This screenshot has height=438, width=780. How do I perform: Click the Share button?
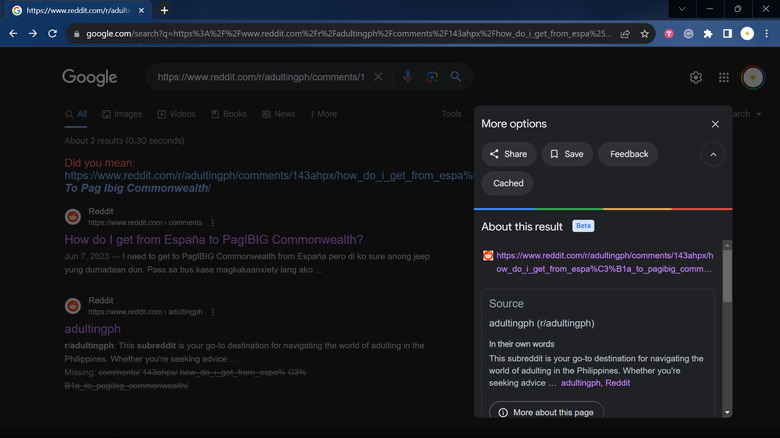pos(508,154)
